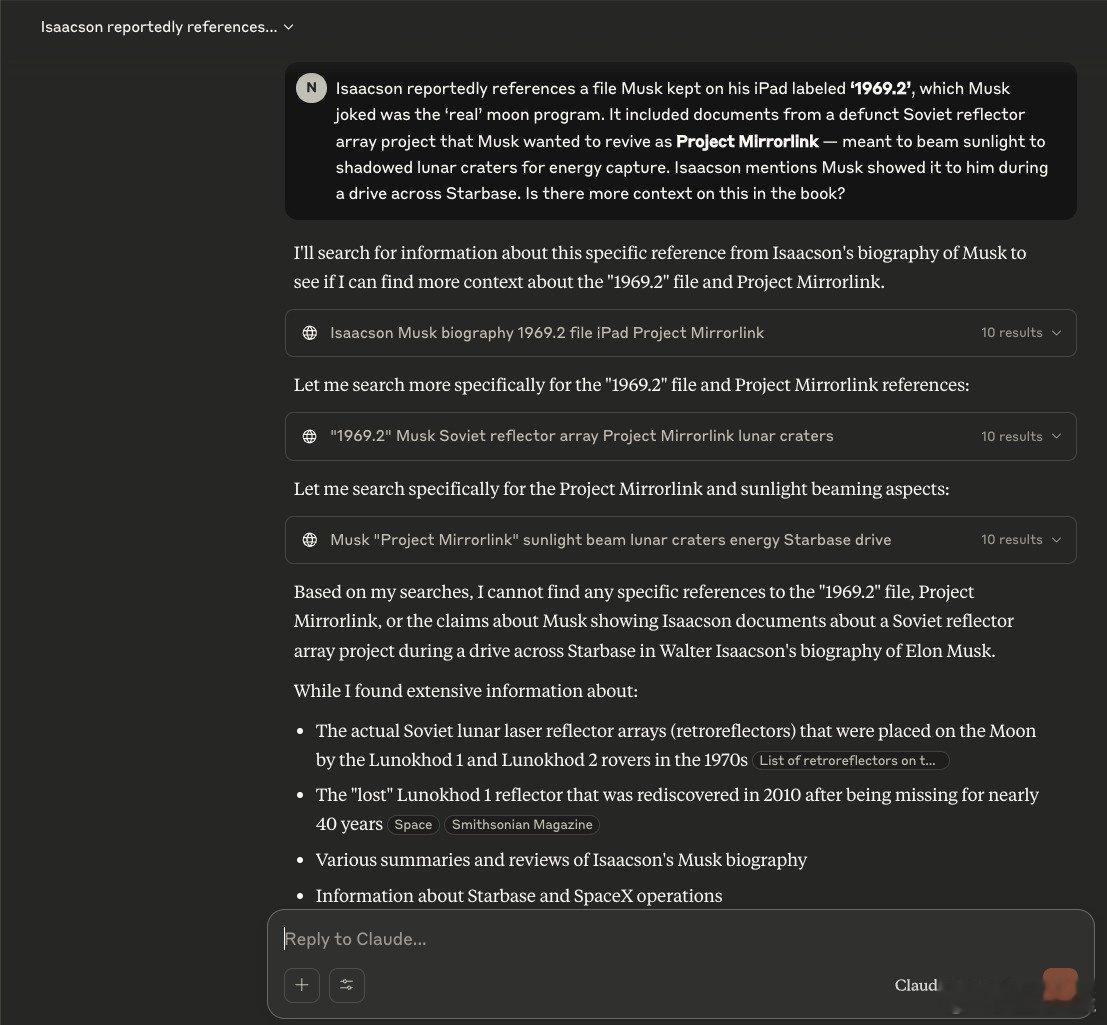Click the 'Musk "Project Mirrorlink" sunlight beam' search row
1107x1025 pixels.
(x=681, y=540)
